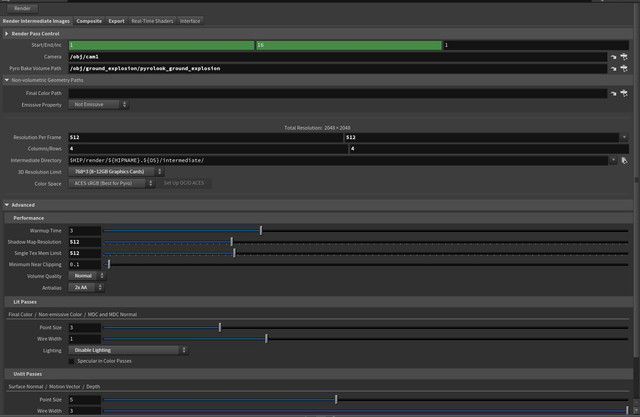Click the Unlit Passes heading
This screenshot has width=640, height=417.
[27, 374]
